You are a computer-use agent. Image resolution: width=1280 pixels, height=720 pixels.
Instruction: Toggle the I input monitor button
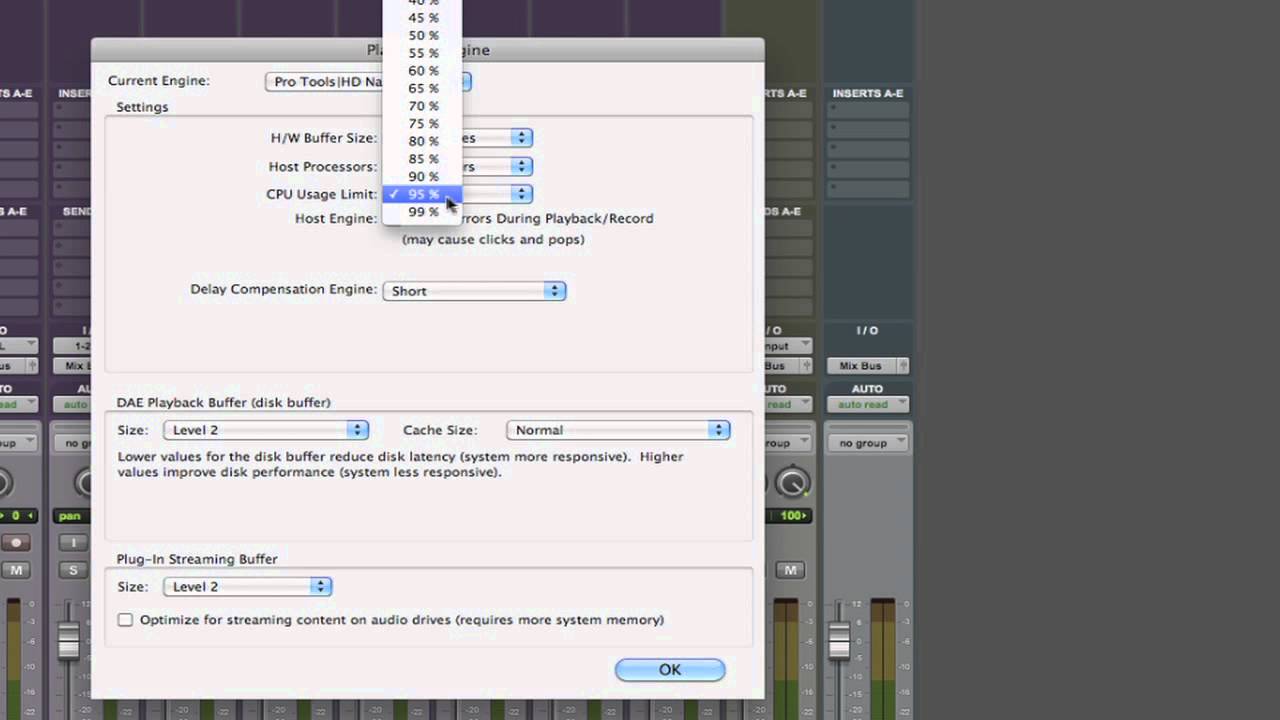coord(73,542)
